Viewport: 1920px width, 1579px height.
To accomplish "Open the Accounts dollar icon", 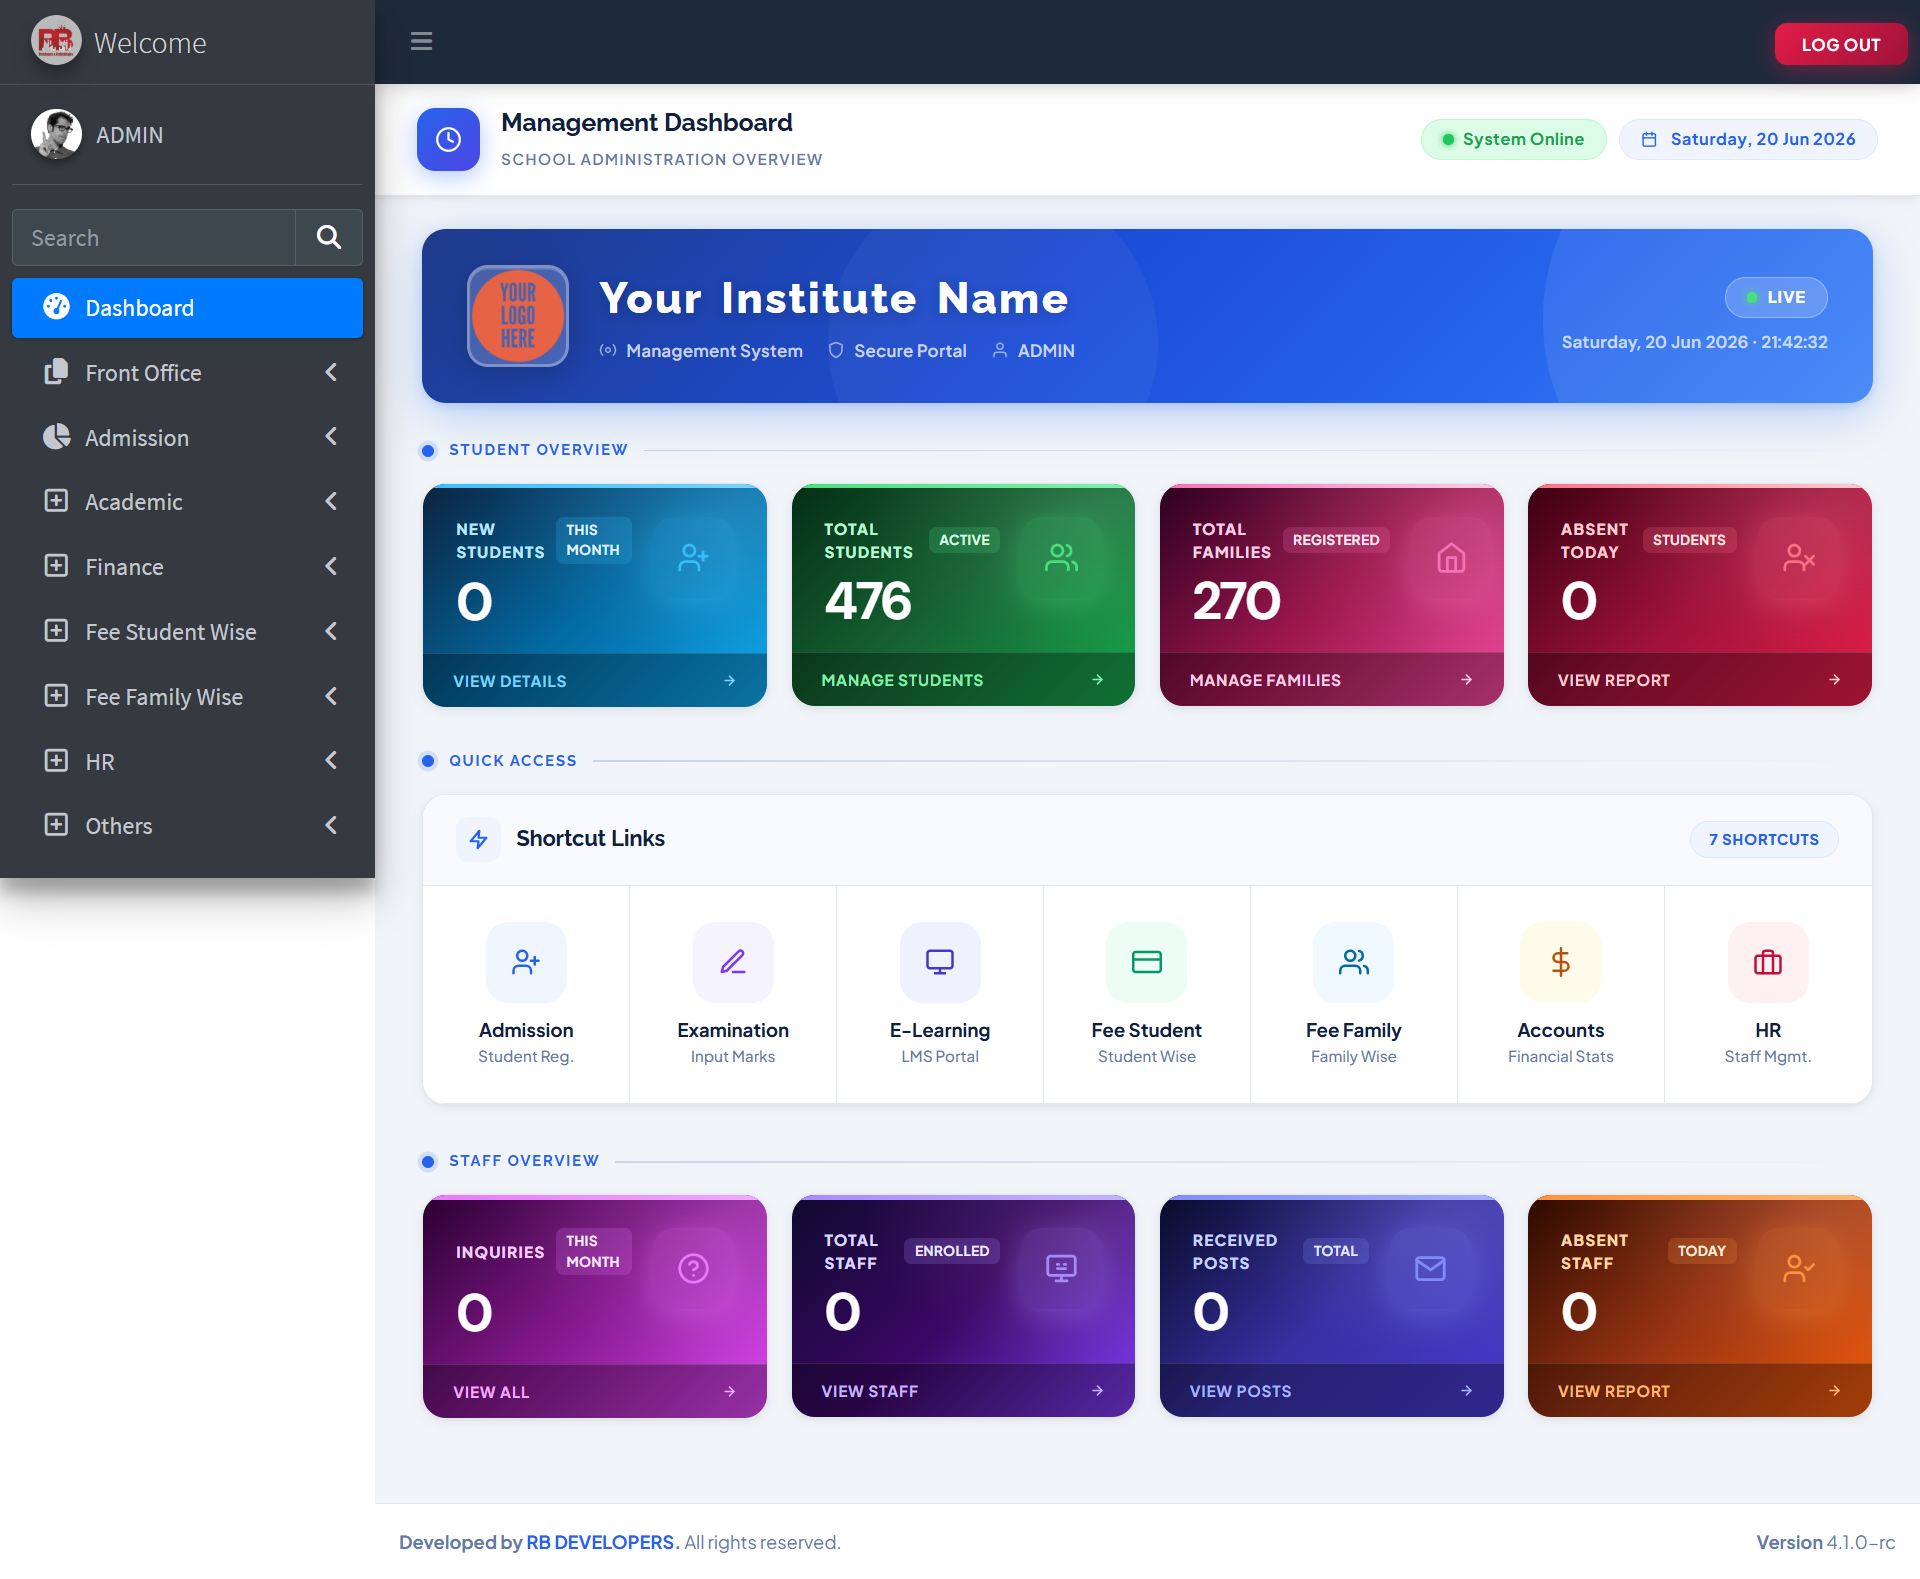I will (1560, 962).
